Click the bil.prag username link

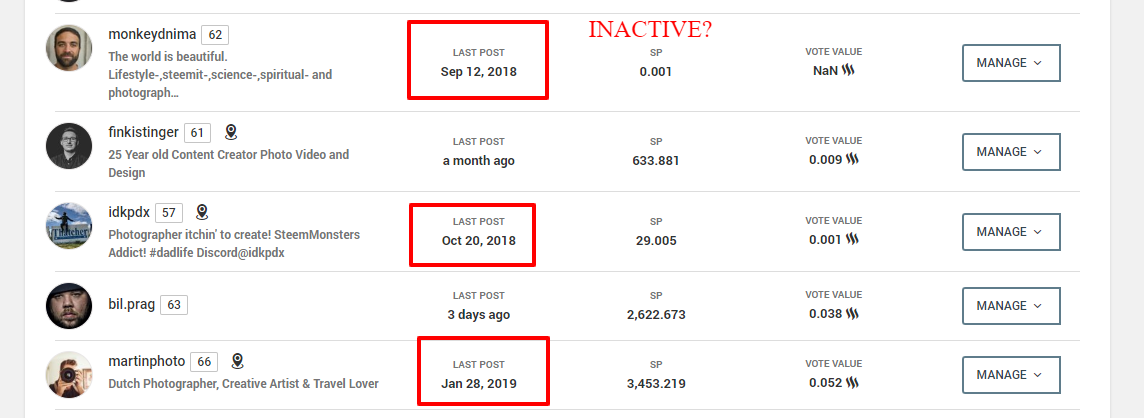tap(131, 304)
